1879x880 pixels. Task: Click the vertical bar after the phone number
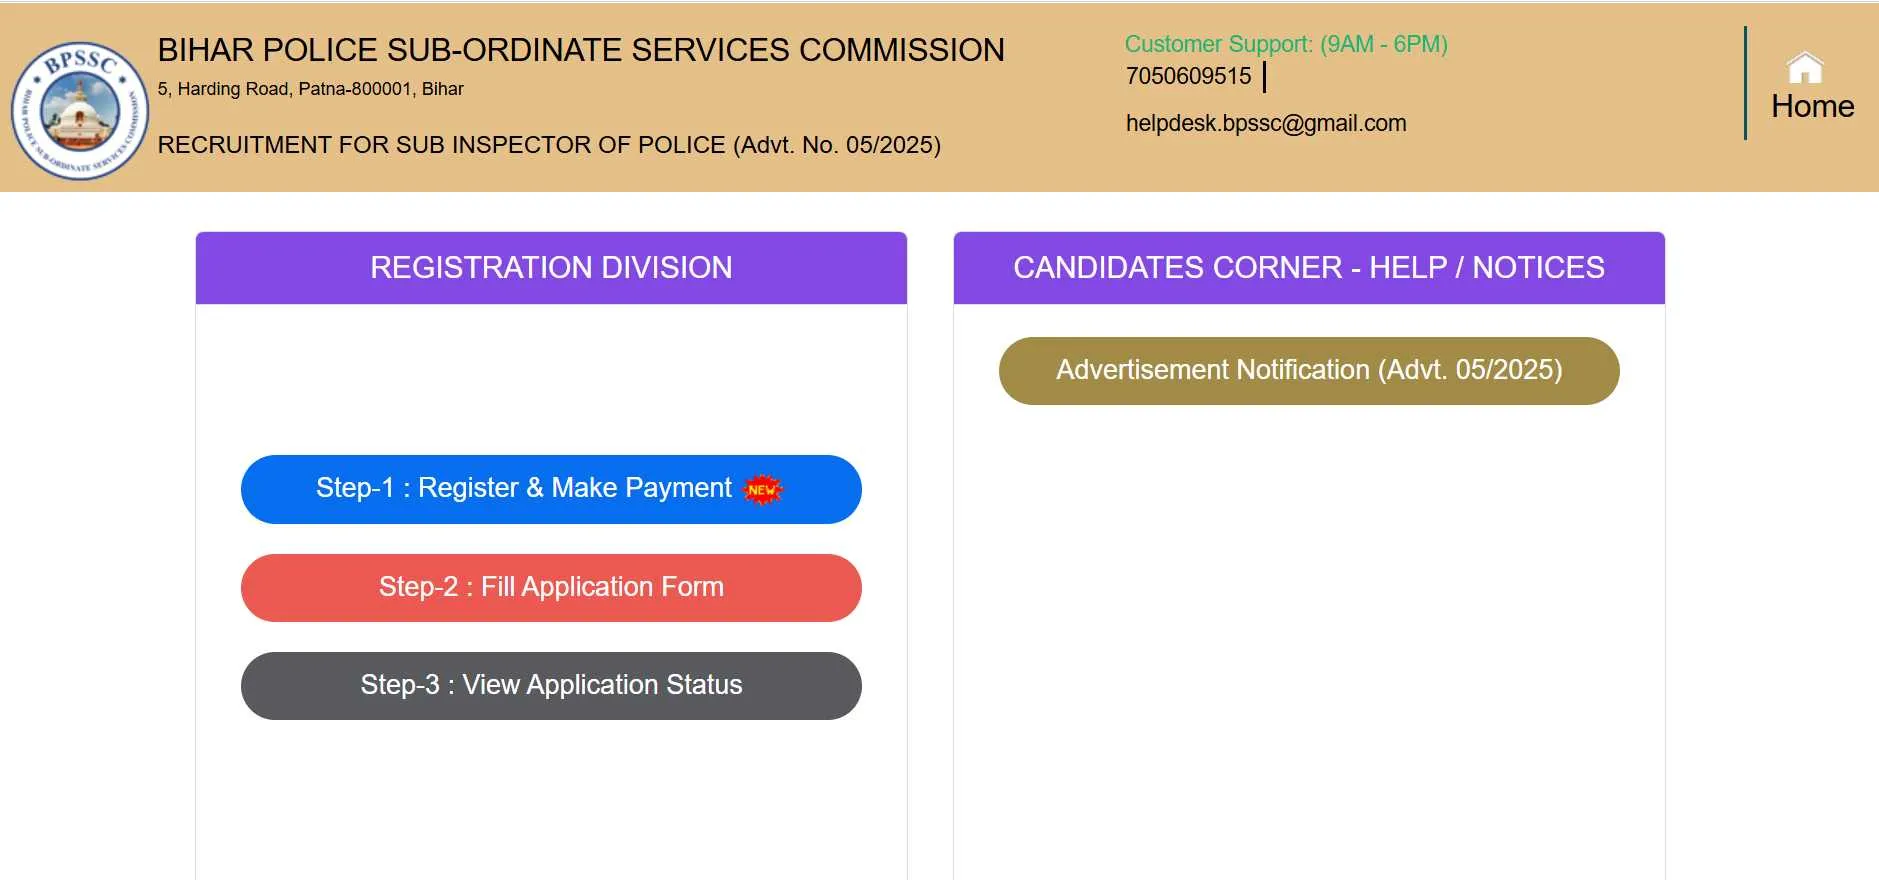[1265, 76]
